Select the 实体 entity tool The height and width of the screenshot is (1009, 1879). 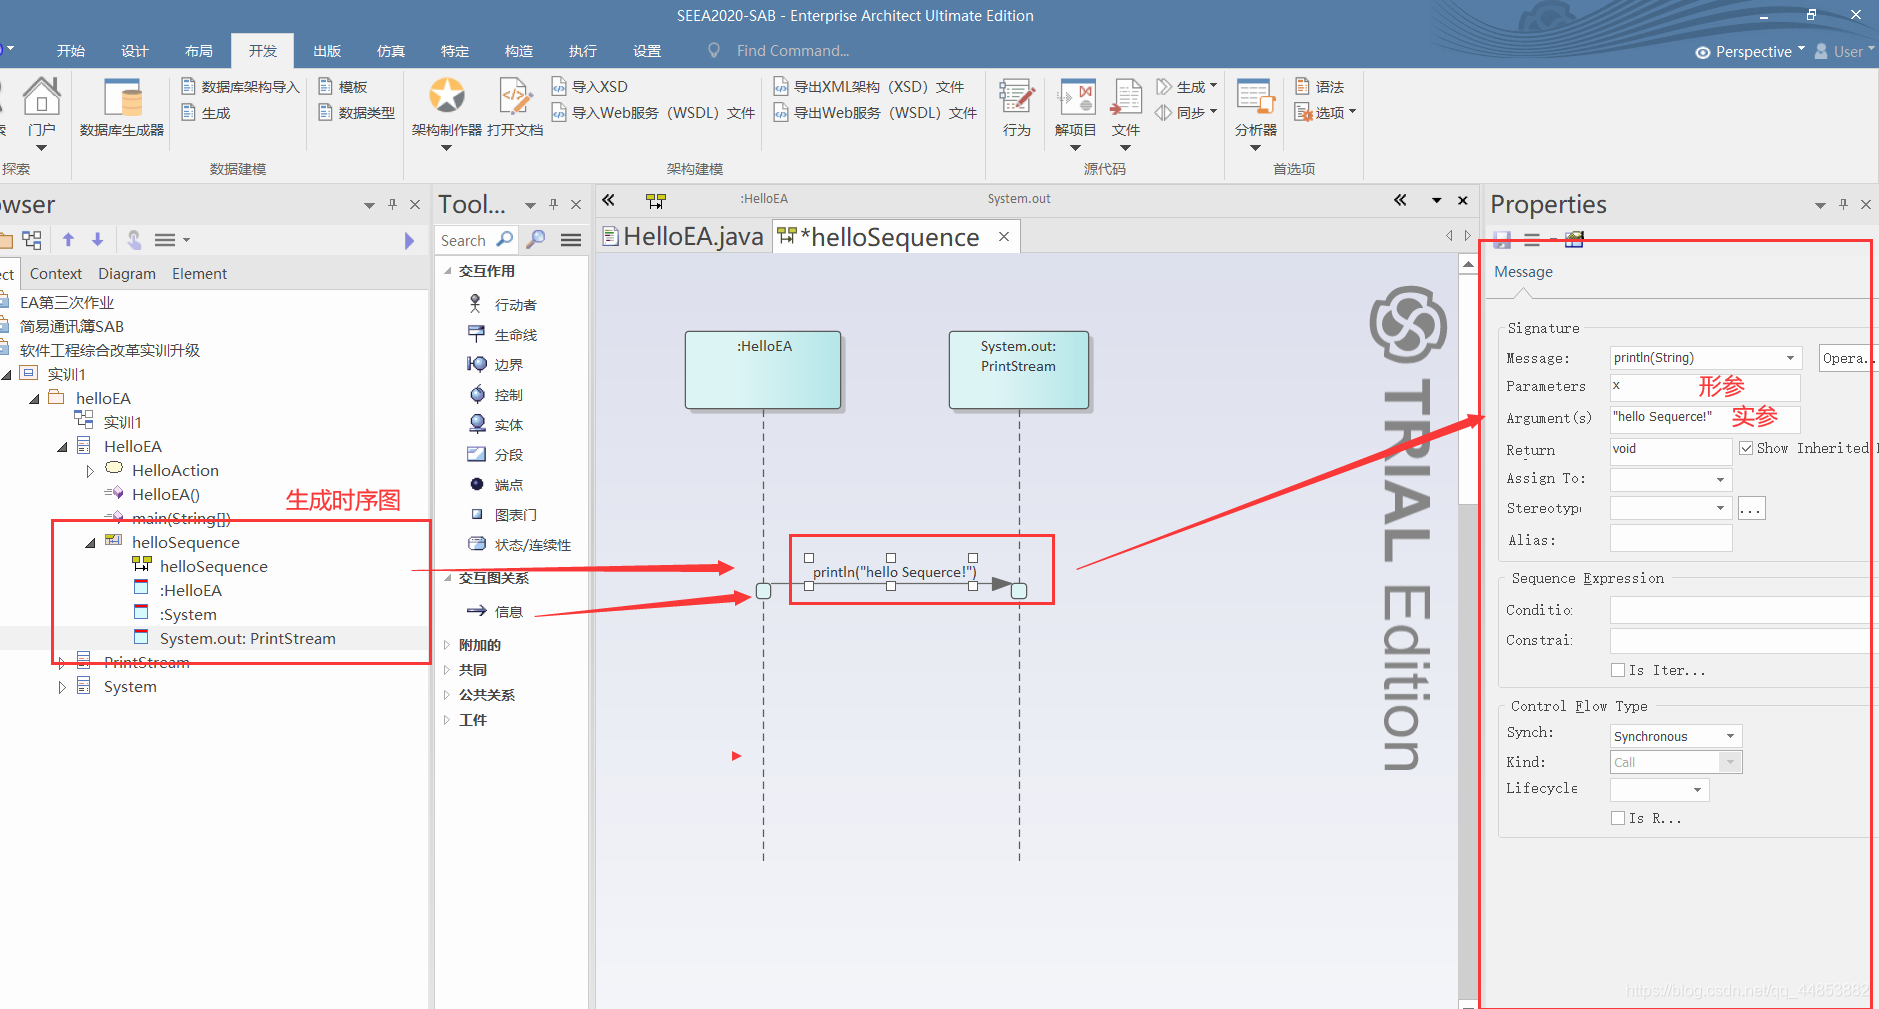pos(496,424)
